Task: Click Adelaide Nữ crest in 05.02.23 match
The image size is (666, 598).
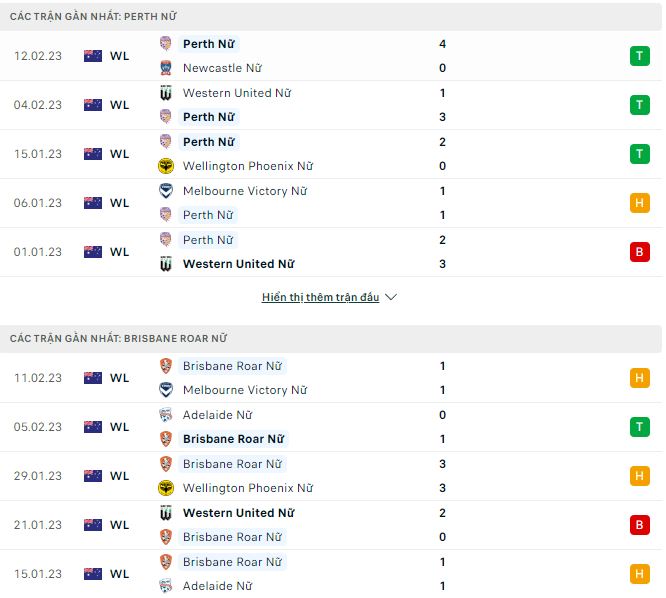Action: [x=166, y=415]
